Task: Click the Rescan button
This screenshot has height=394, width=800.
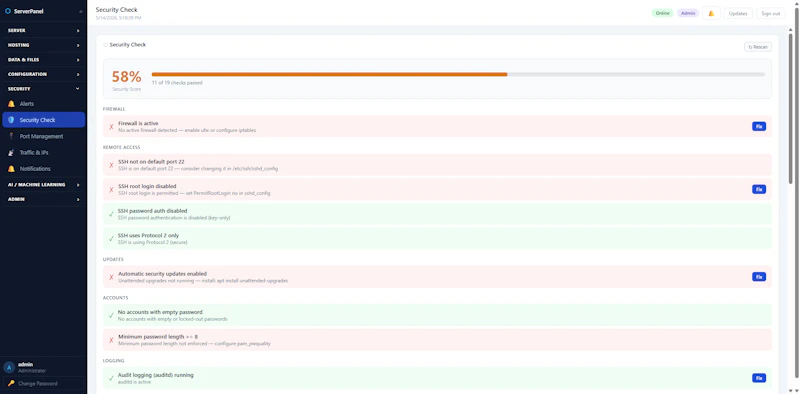Action: (x=758, y=47)
